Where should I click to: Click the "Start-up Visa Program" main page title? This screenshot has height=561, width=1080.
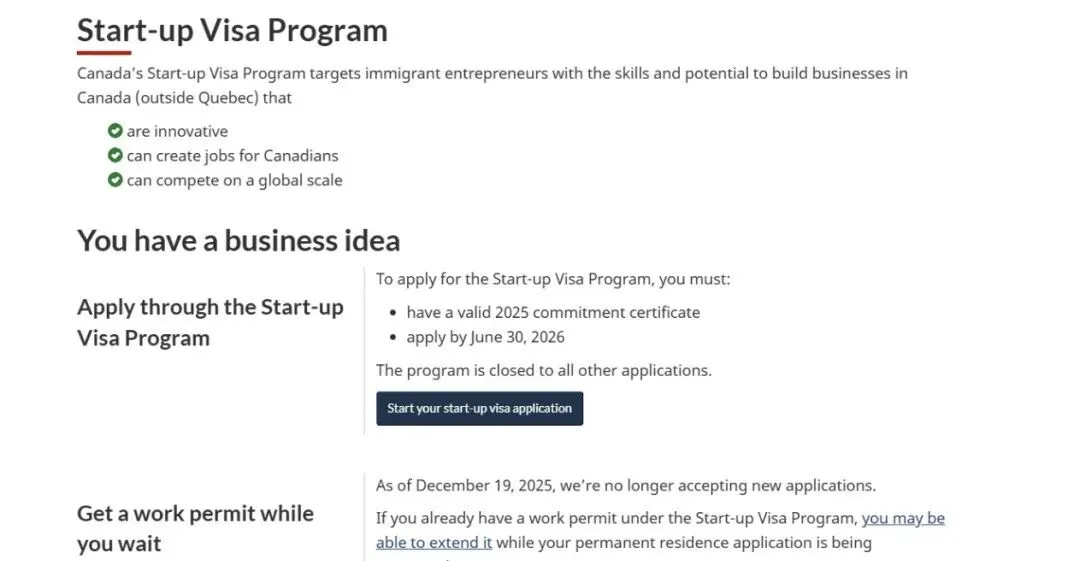pyautogui.click(x=232, y=30)
